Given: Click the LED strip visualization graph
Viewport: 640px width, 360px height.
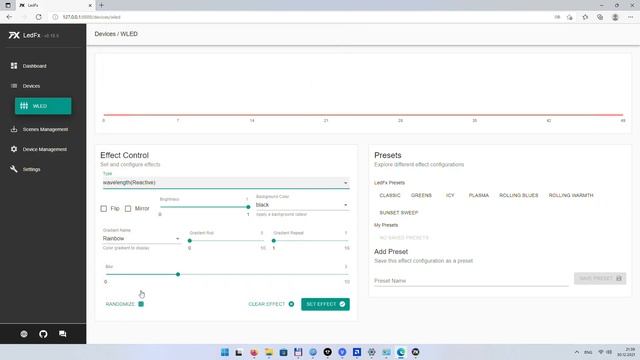Looking at the screenshot, I should pos(363,93).
